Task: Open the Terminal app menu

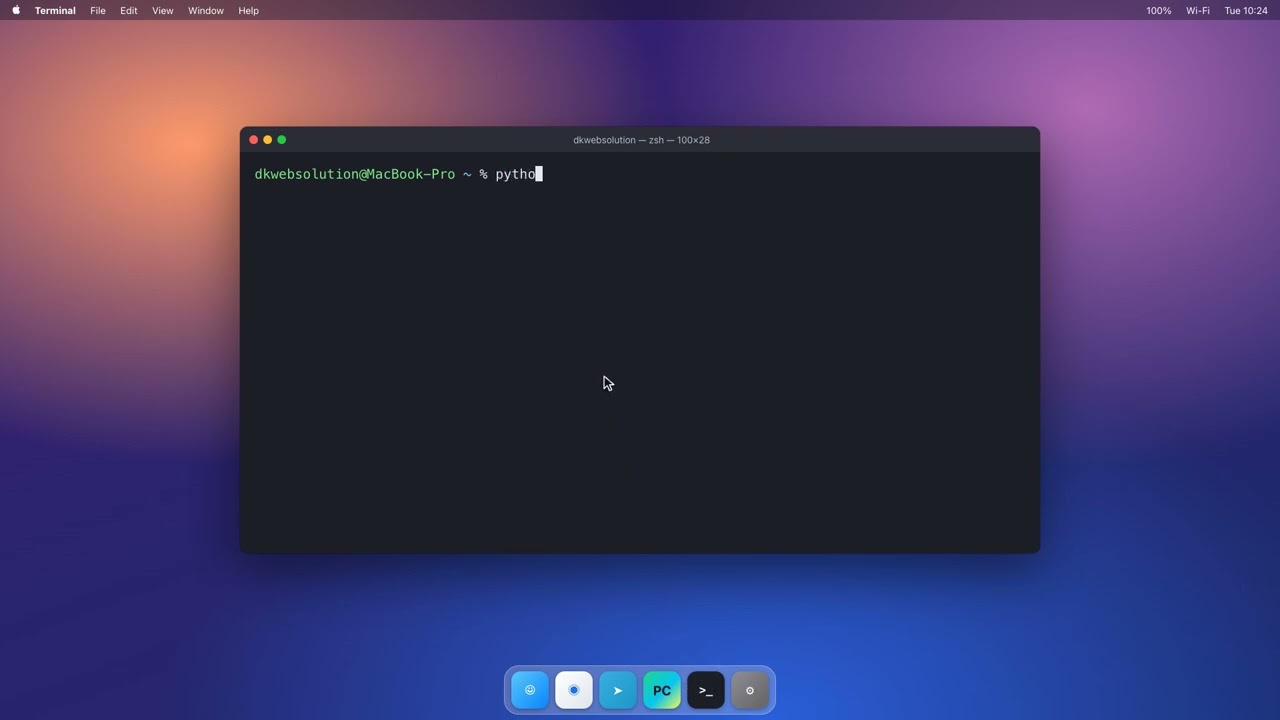Action: point(55,10)
